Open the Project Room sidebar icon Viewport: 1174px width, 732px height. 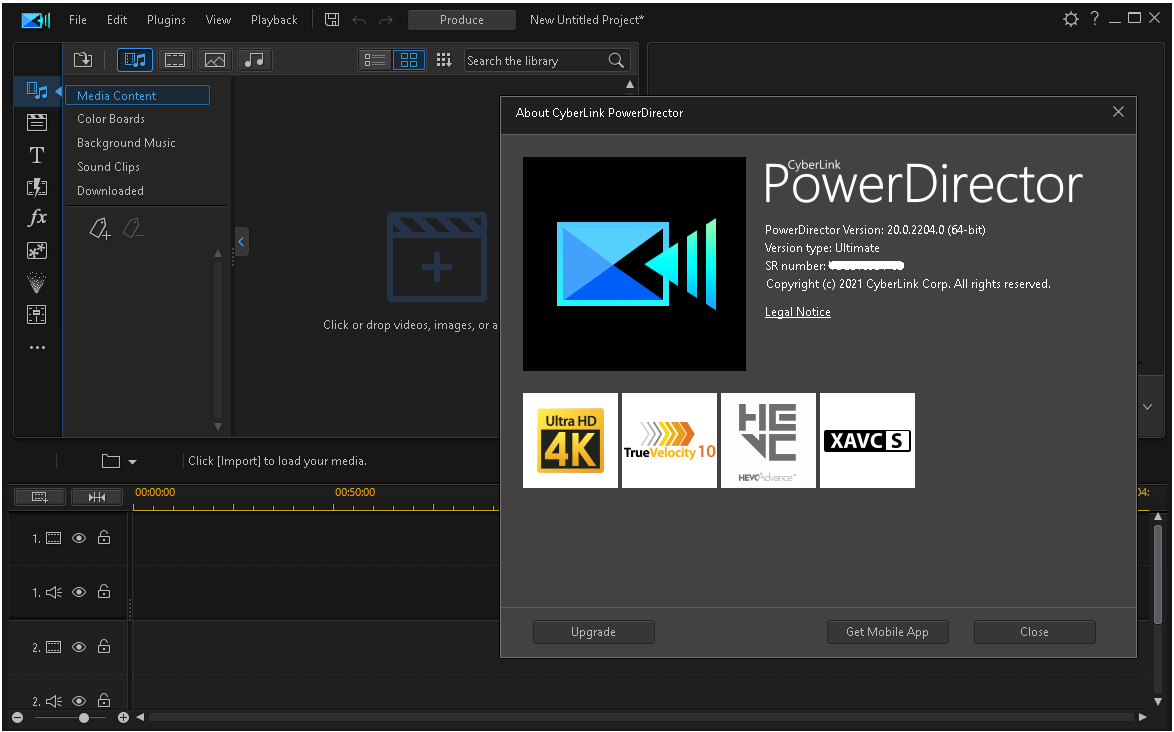pos(37,122)
